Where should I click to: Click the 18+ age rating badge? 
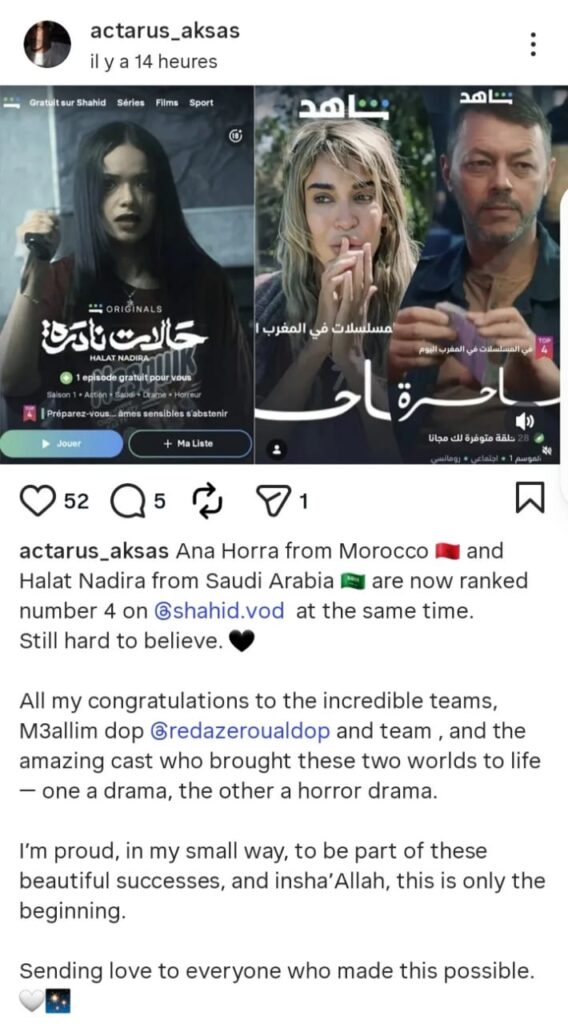[236, 136]
